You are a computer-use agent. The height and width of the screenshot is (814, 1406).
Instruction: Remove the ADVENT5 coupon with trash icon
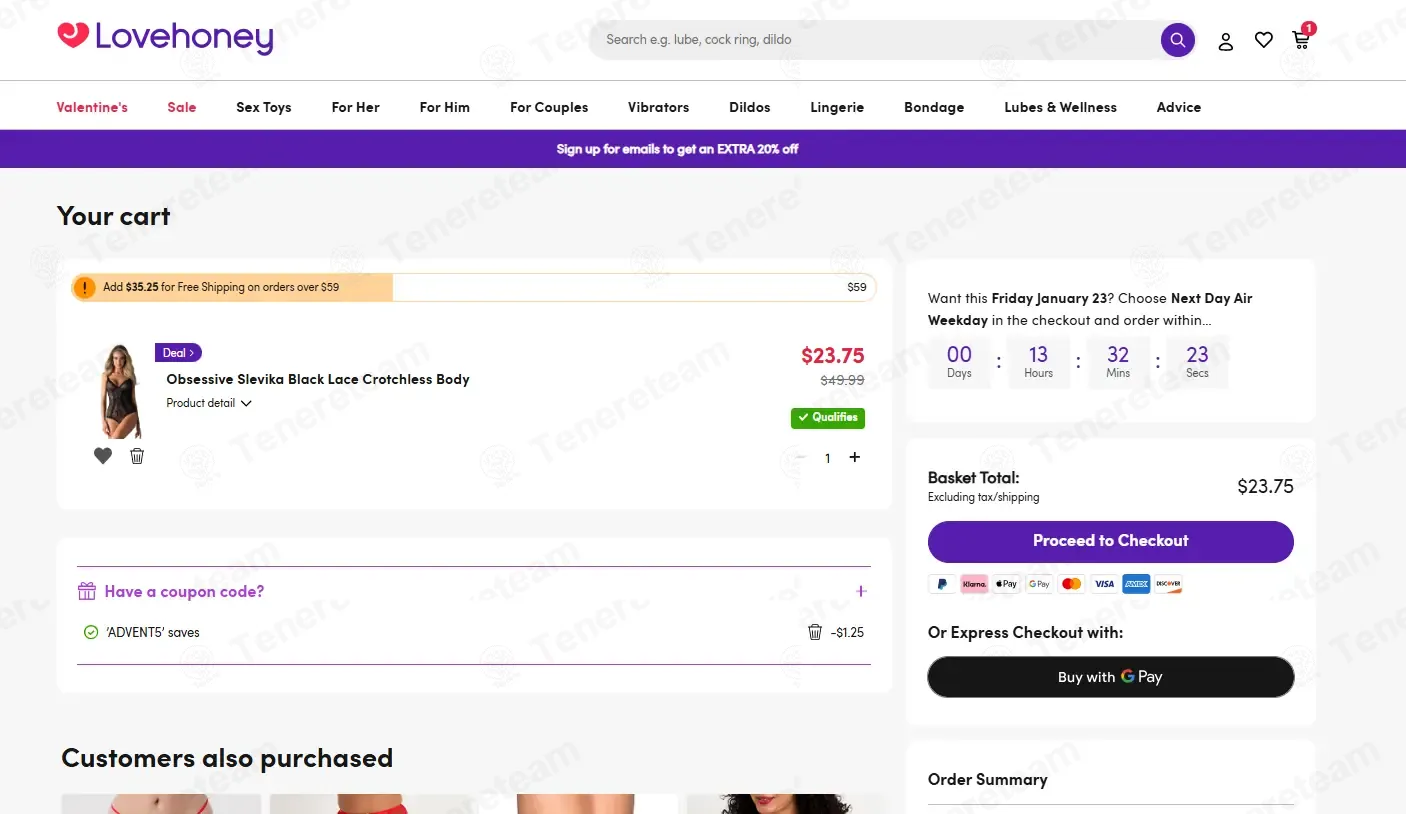click(x=815, y=632)
